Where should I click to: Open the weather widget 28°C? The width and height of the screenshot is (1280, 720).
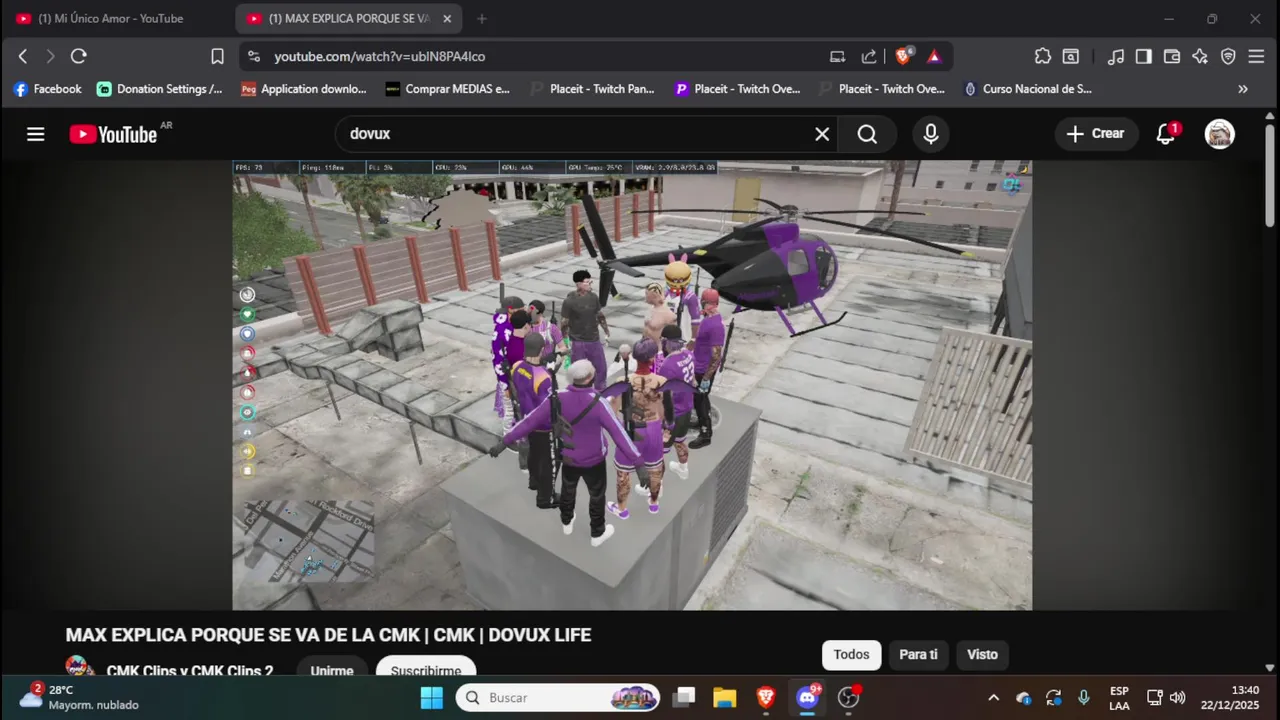80,697
